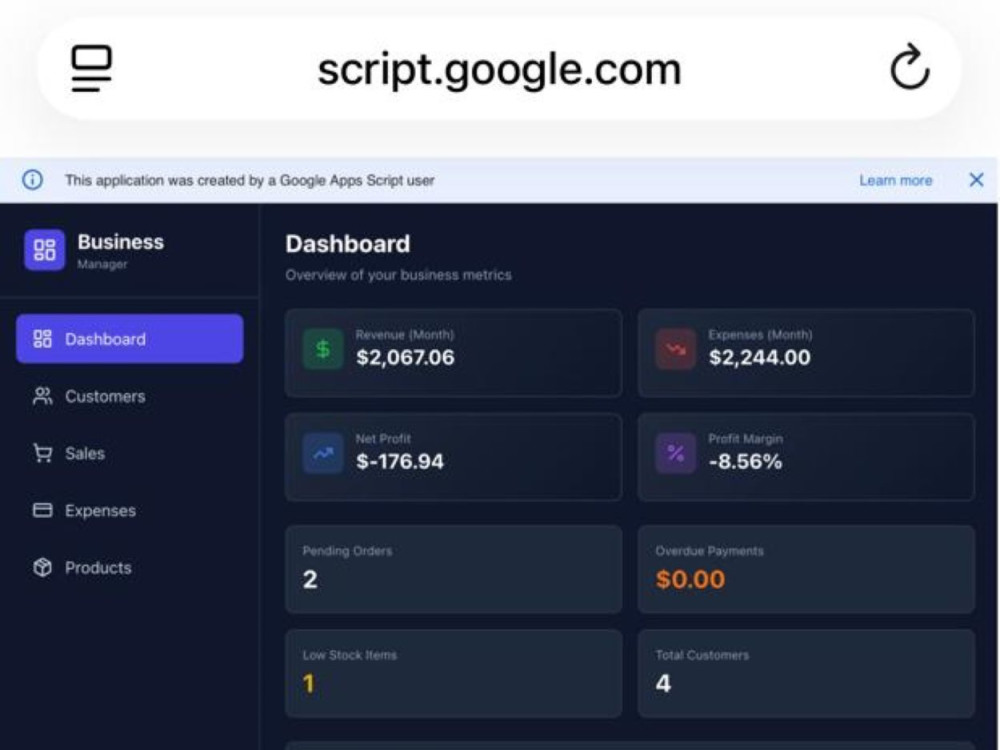Click the $2,067.06 revenue value
The height and width of the screenshot is (750, 1000).
tap(405, 357)
